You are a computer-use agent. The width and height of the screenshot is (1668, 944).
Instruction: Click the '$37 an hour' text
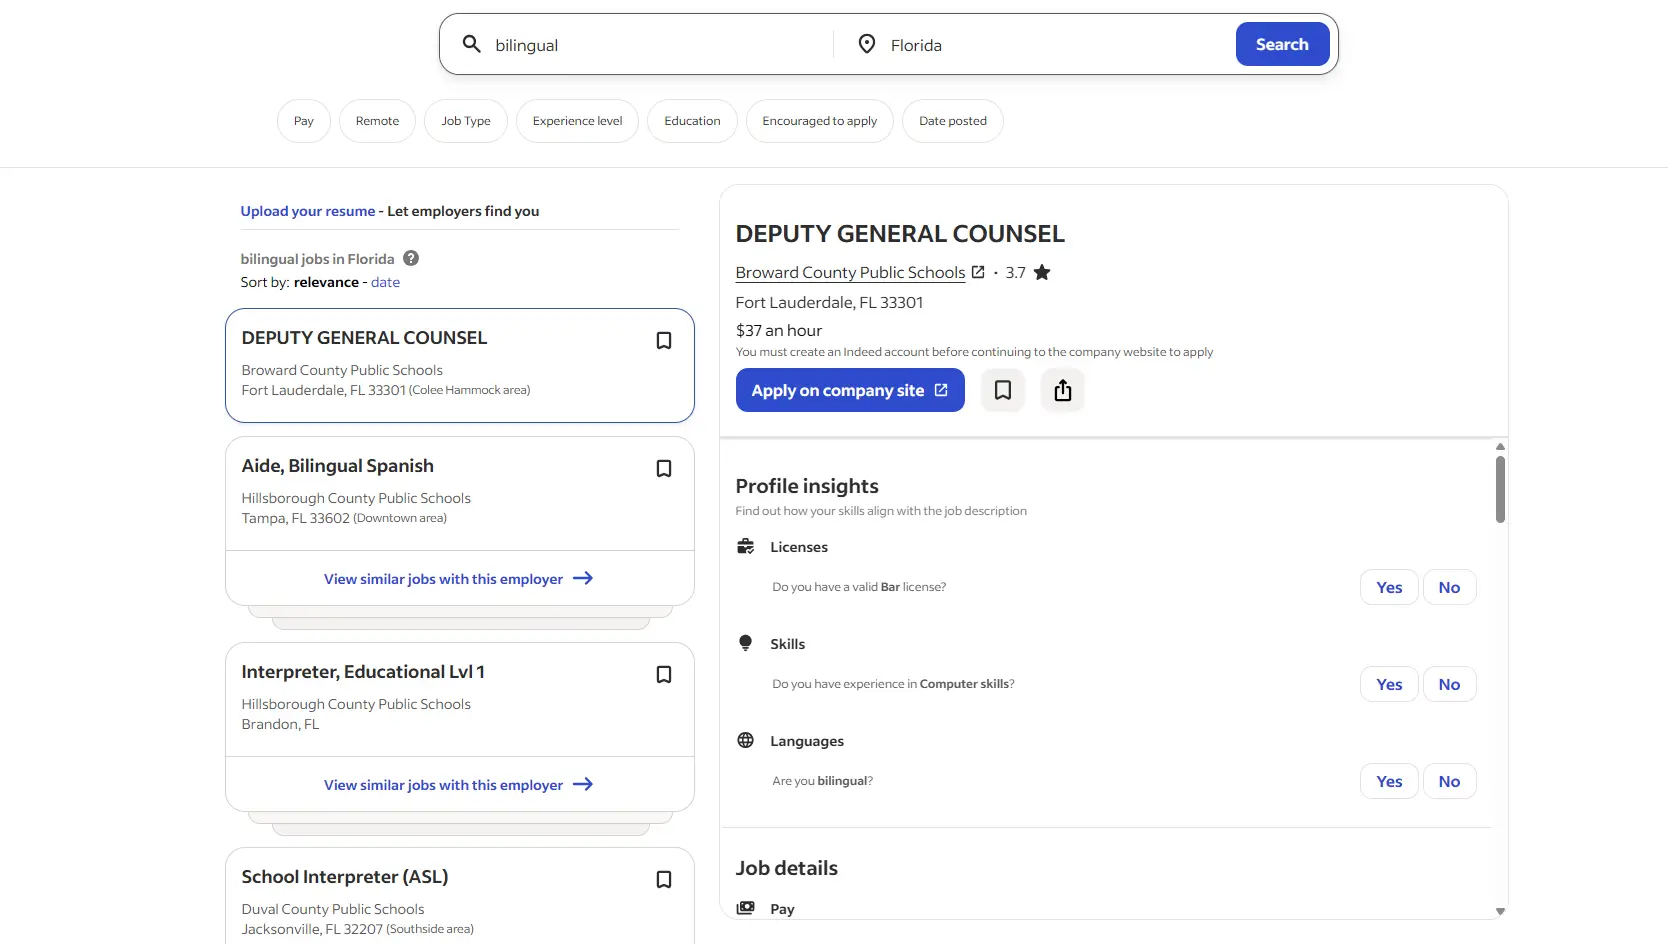[x=779, y=330]
